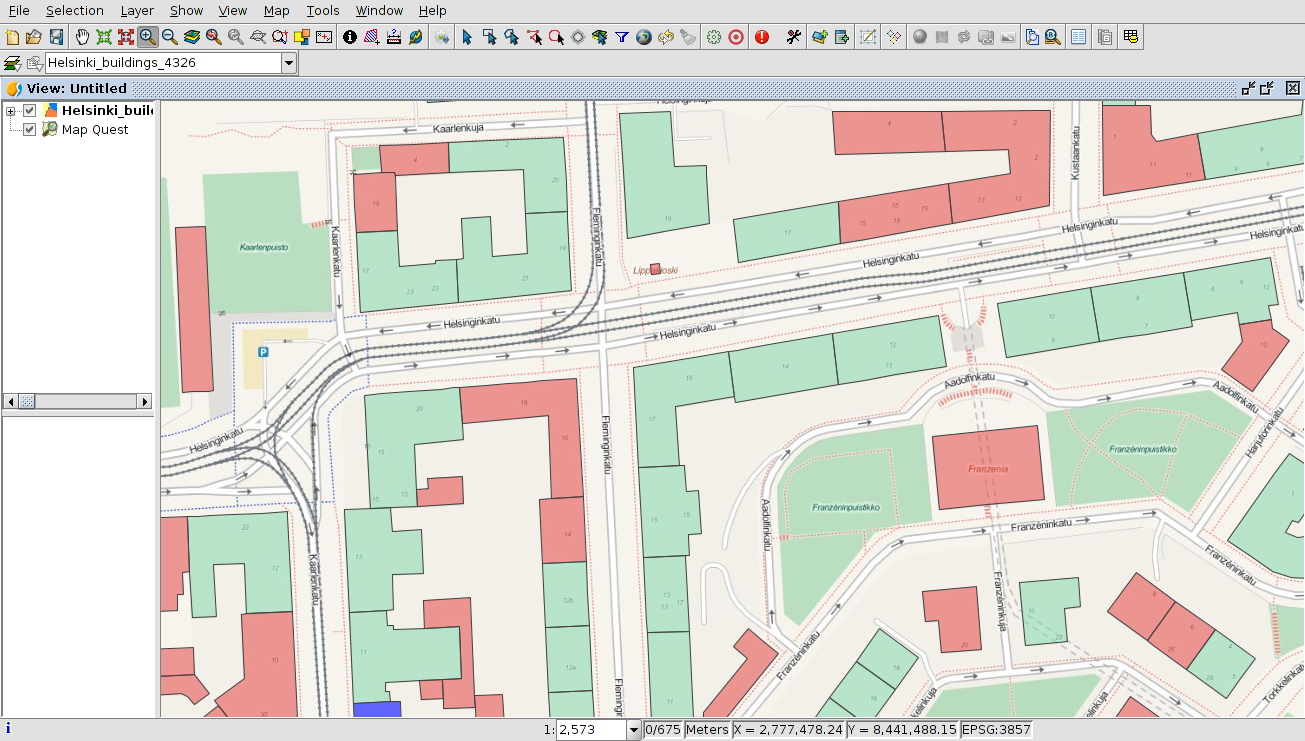Open the preferences wrench tool icon
Viewport: 1305px width, 741px height.
click(794, 37)
